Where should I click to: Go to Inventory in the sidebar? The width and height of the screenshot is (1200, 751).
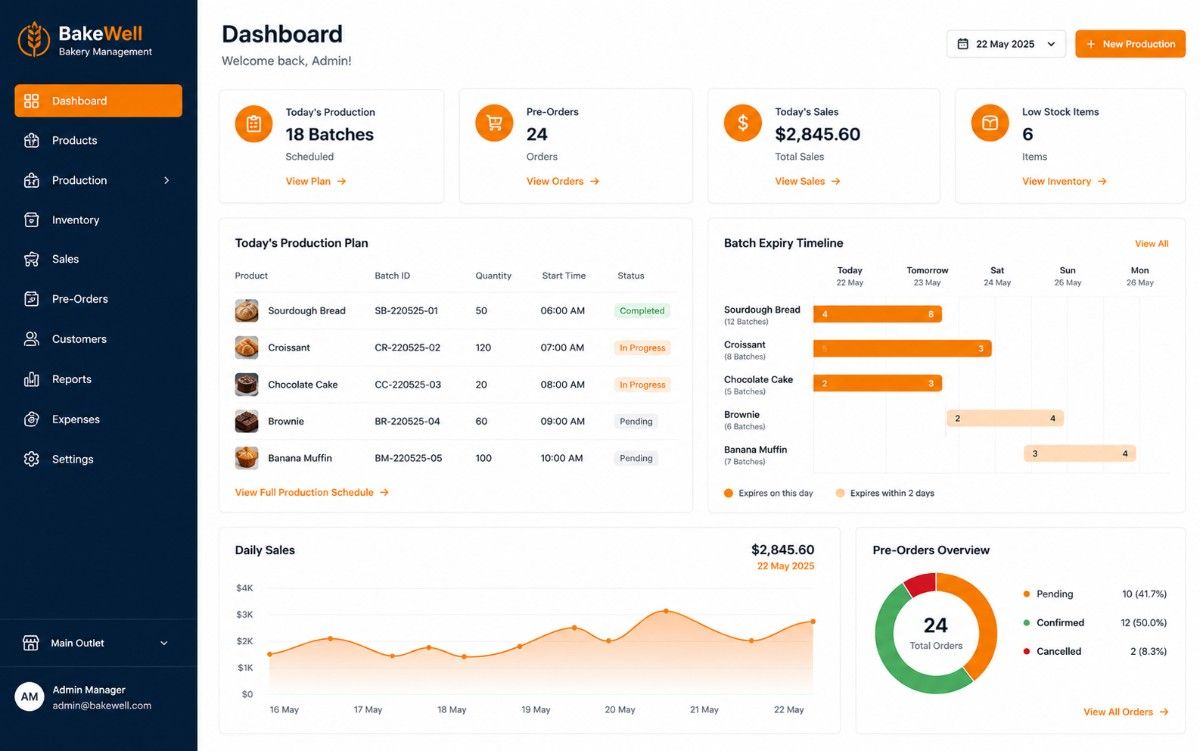pos(98,220)
